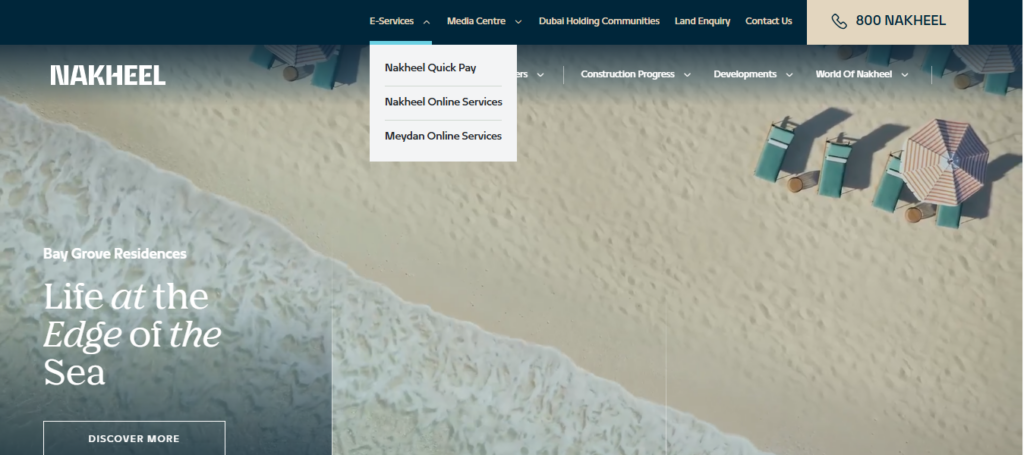Collapse the E-Services menu chevron

[426, 22]
